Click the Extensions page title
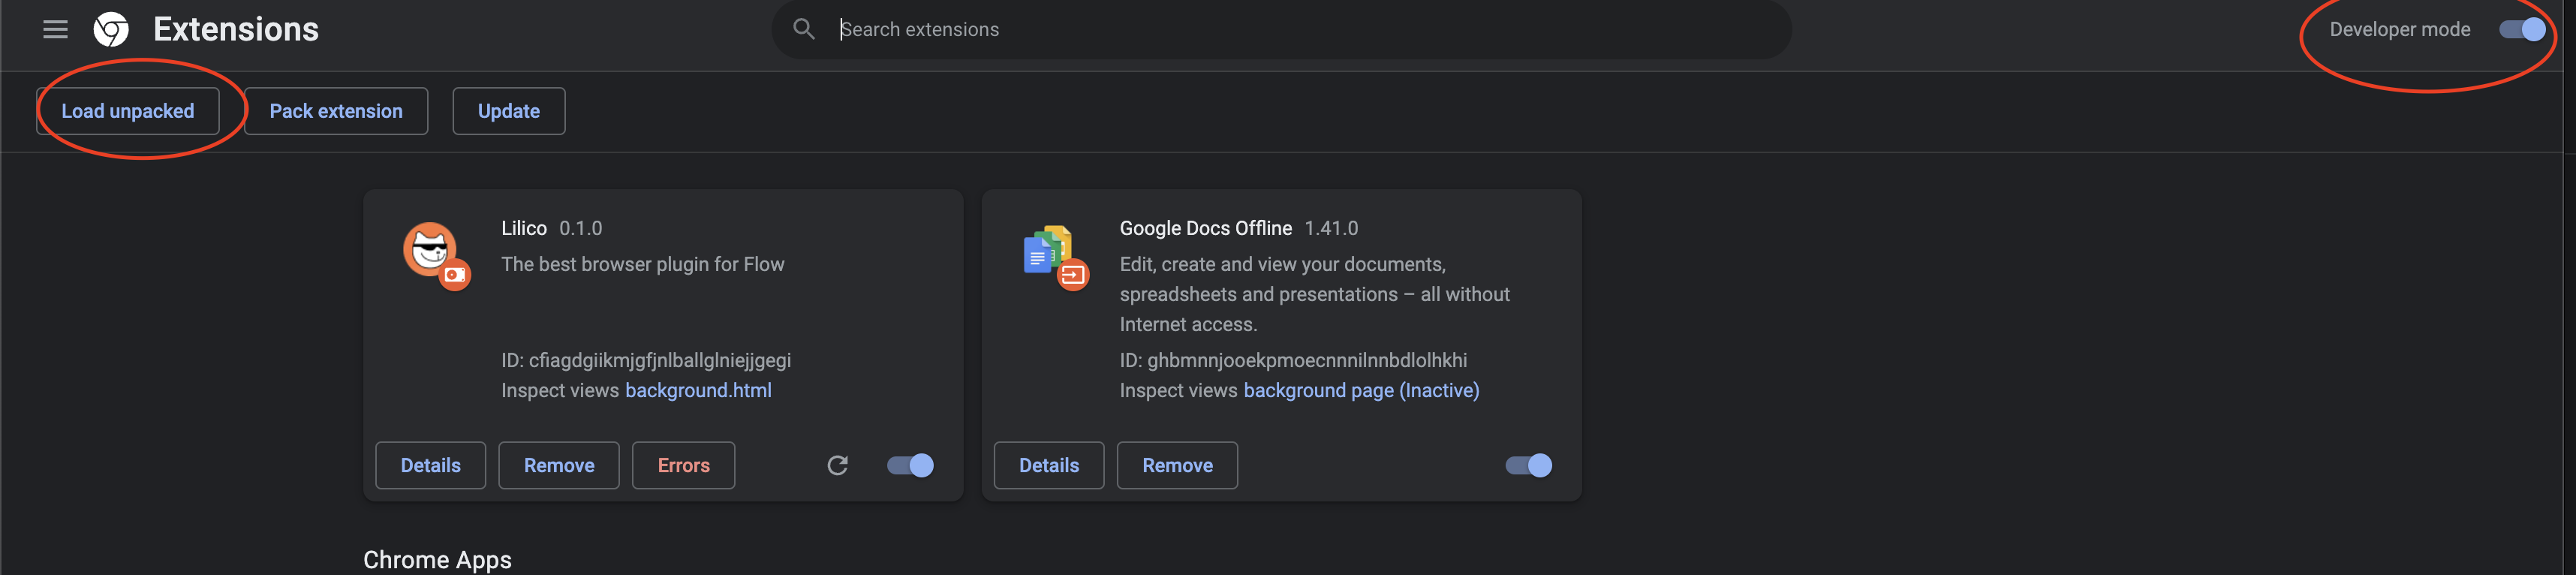 (236, 29)
